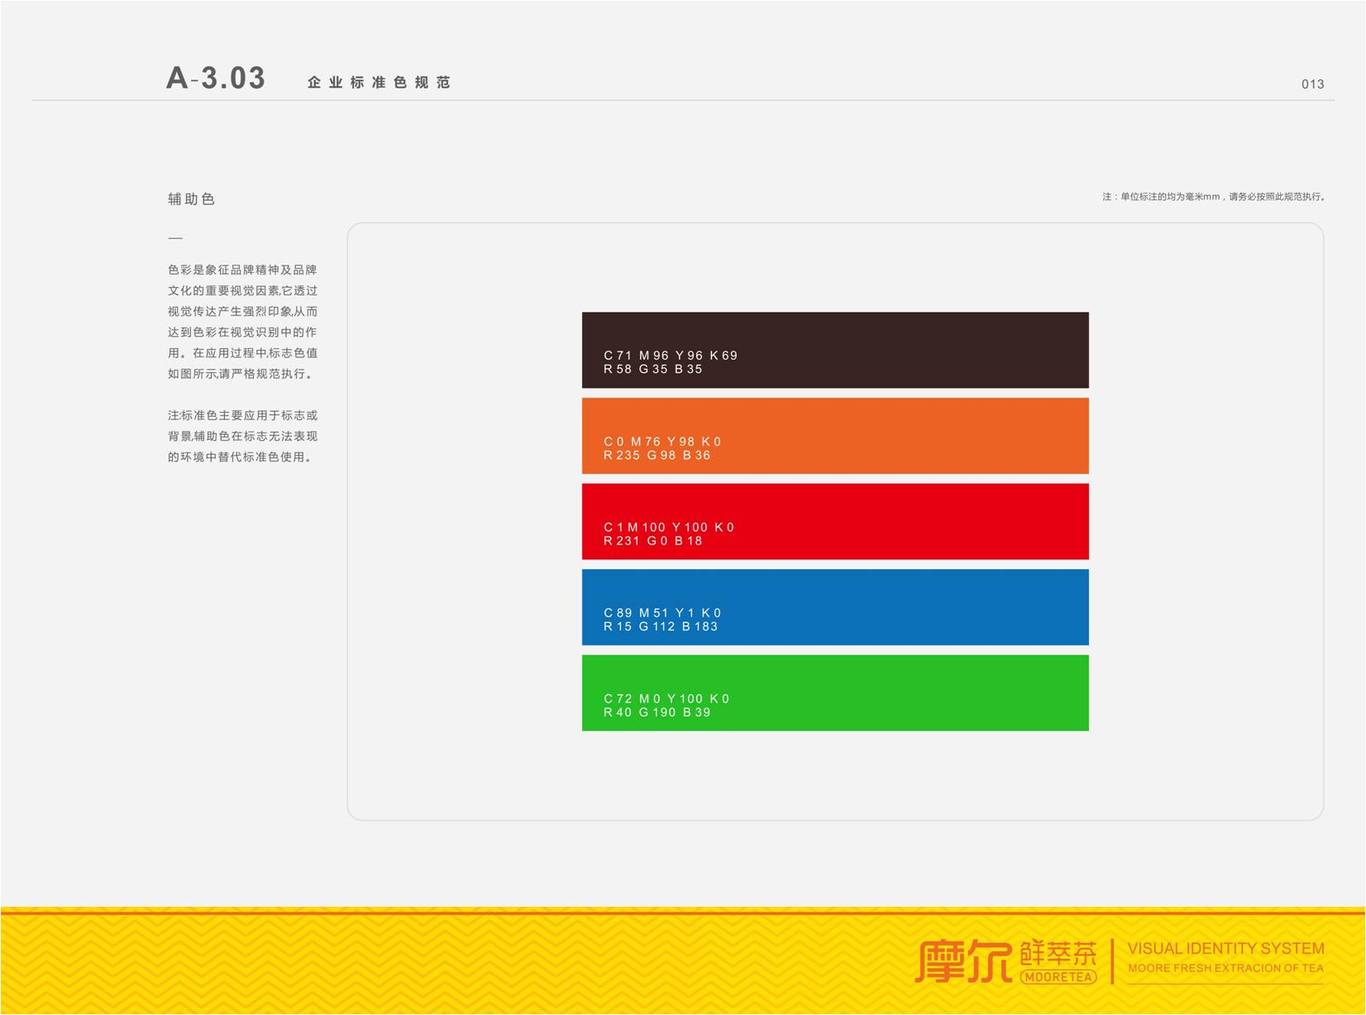Select text 'R 58 G 35 B 35'

pyautogui.click(x=653, y=369)
